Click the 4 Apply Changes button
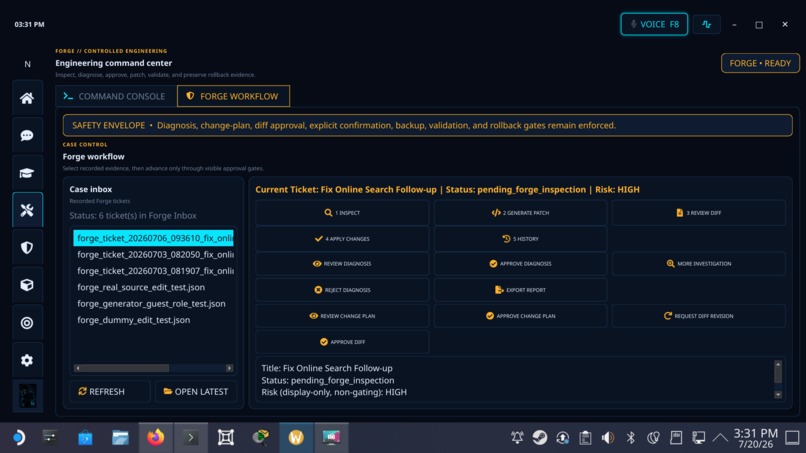806x453 pixels. 342,239
